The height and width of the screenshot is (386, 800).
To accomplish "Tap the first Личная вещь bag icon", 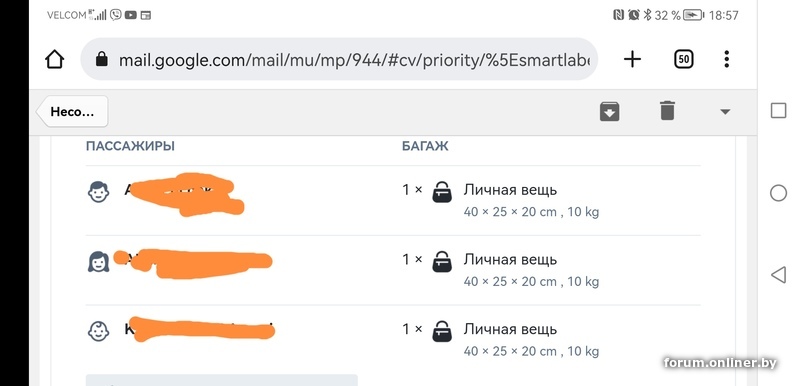I will coord(442,192).
